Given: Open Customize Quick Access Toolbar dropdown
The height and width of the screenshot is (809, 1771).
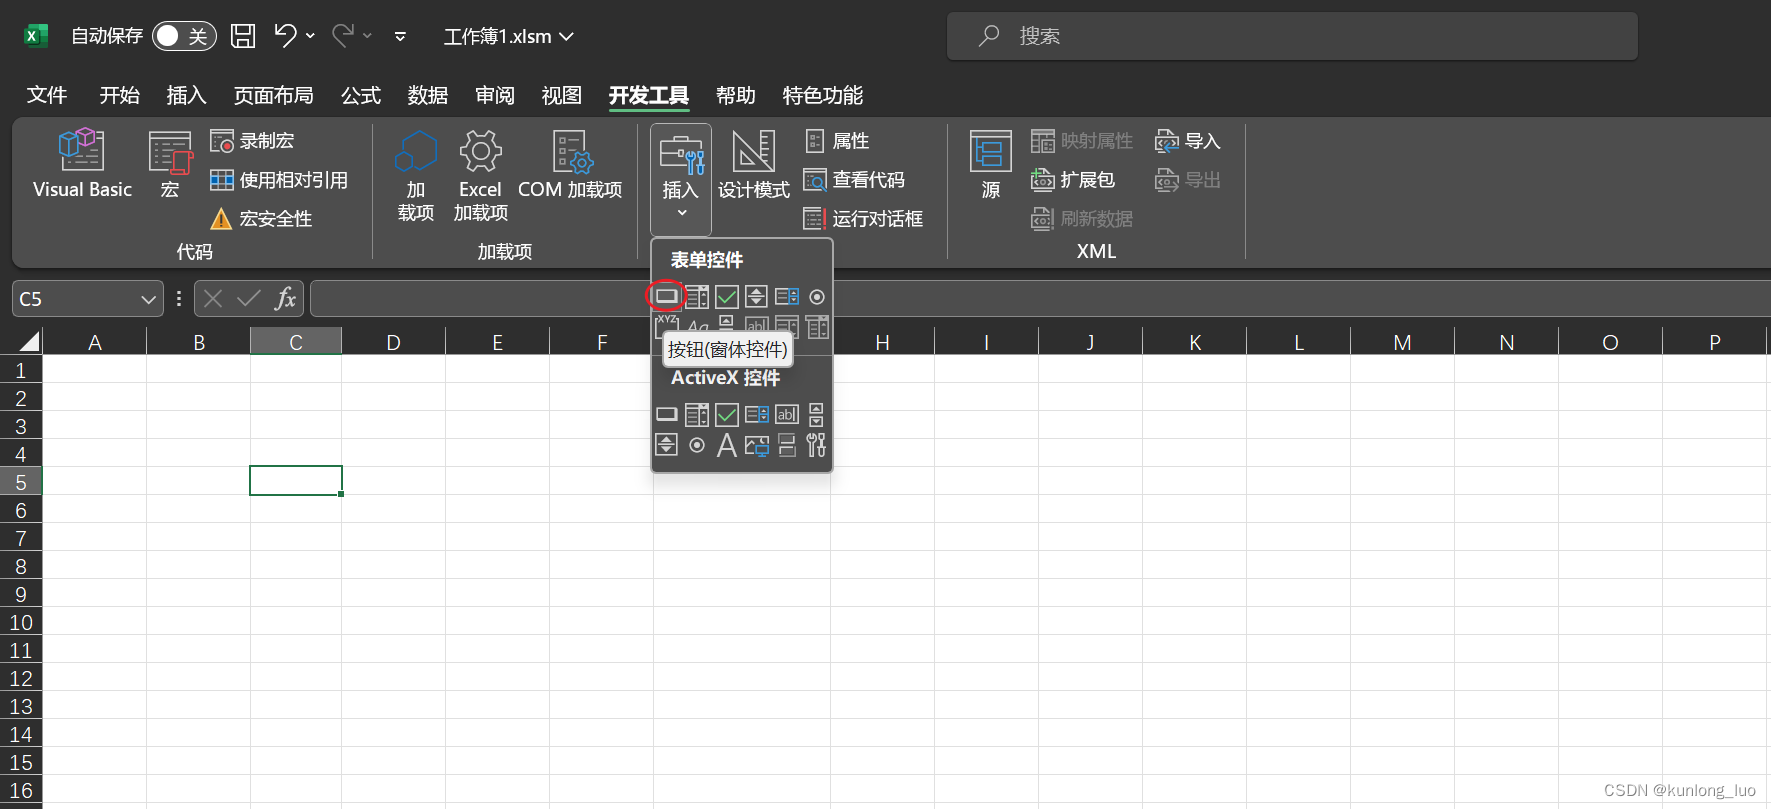Looking at the screenshot, I should [400, 36].
